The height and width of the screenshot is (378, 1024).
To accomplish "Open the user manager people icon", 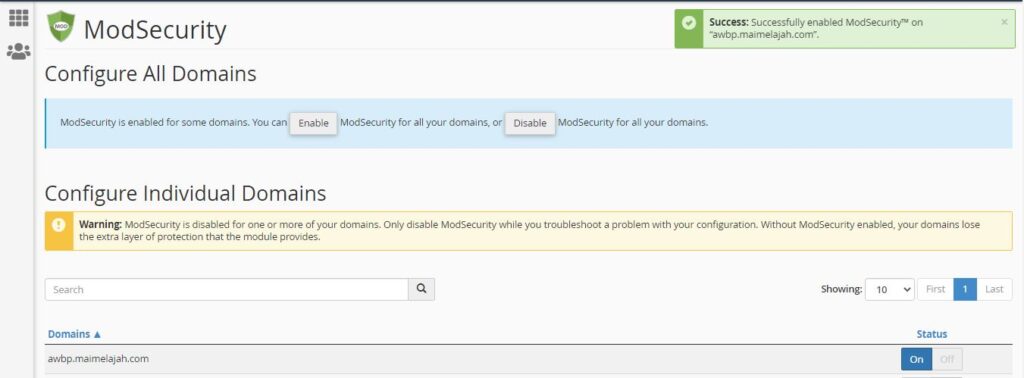I will (x=18, y=52).
